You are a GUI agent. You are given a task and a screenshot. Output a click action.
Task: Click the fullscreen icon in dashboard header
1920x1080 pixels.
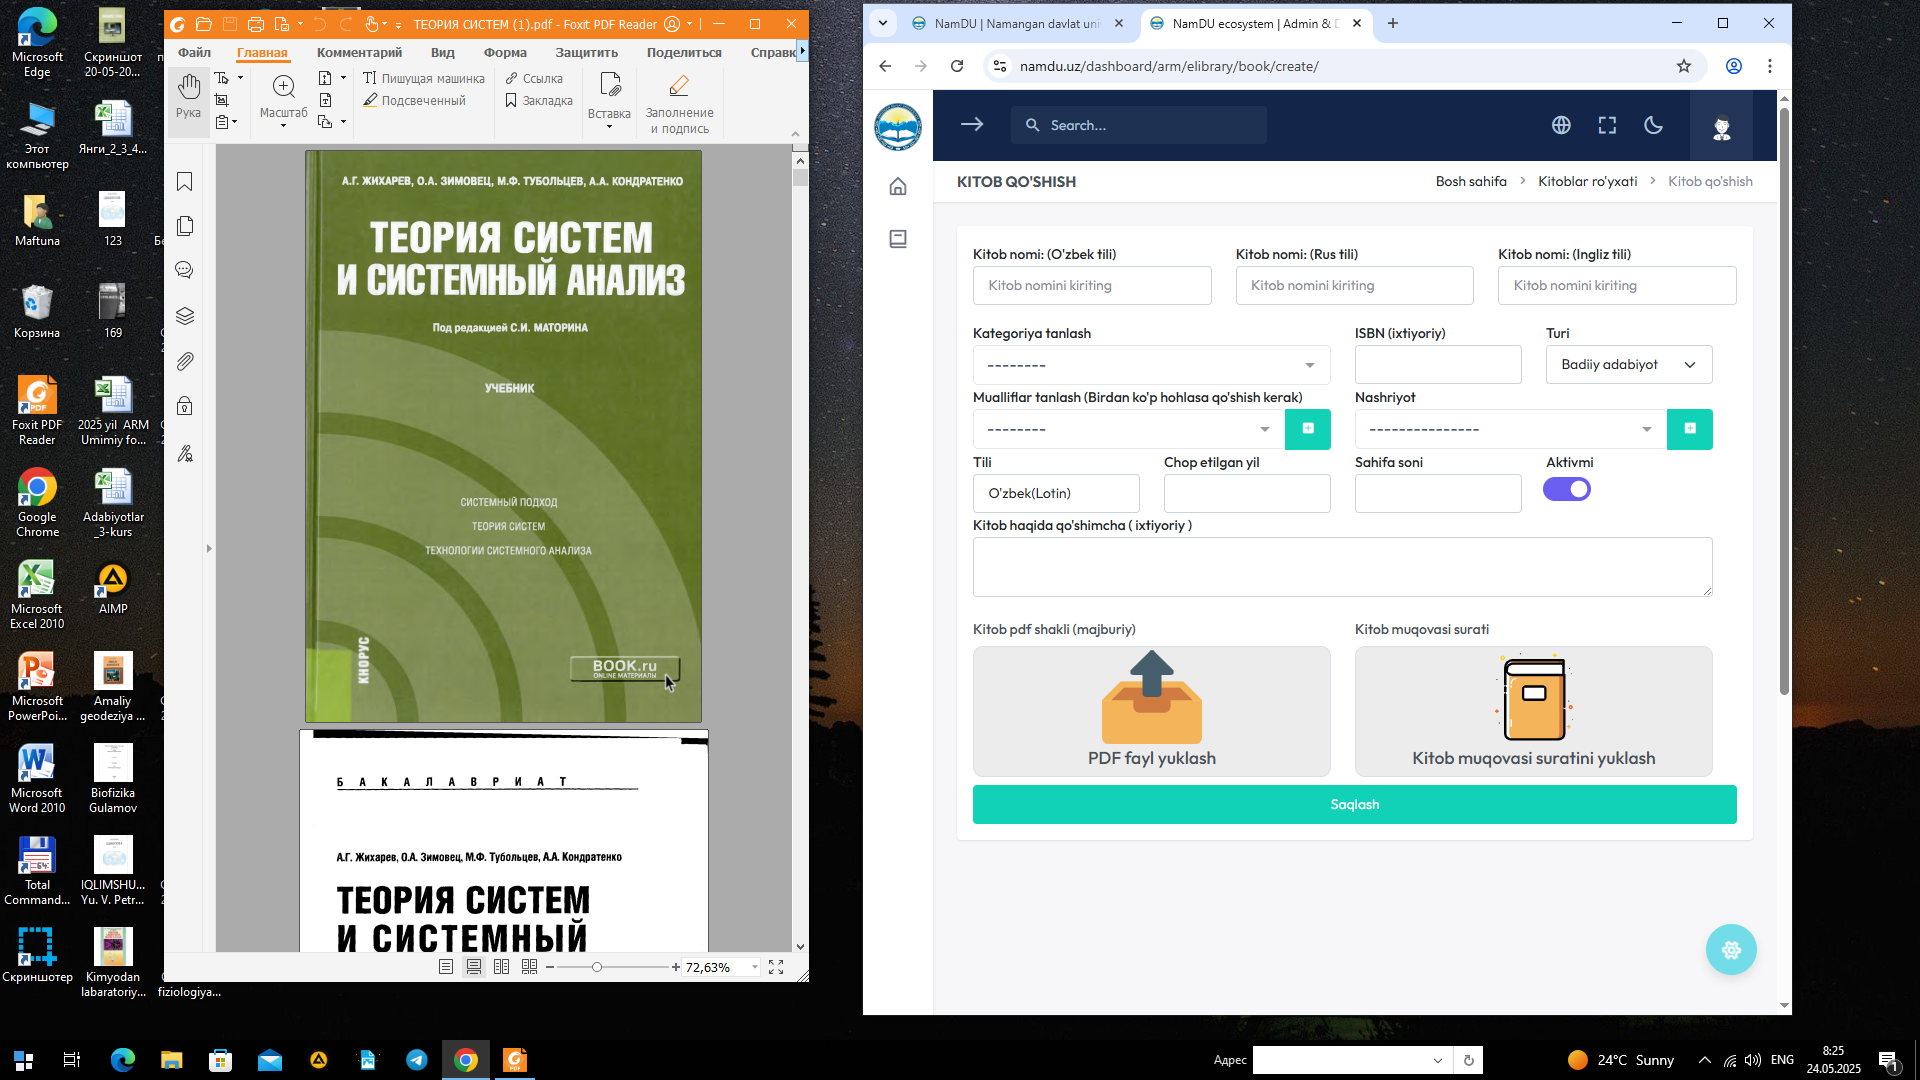pyautogui.click(x=1607, y=125)
